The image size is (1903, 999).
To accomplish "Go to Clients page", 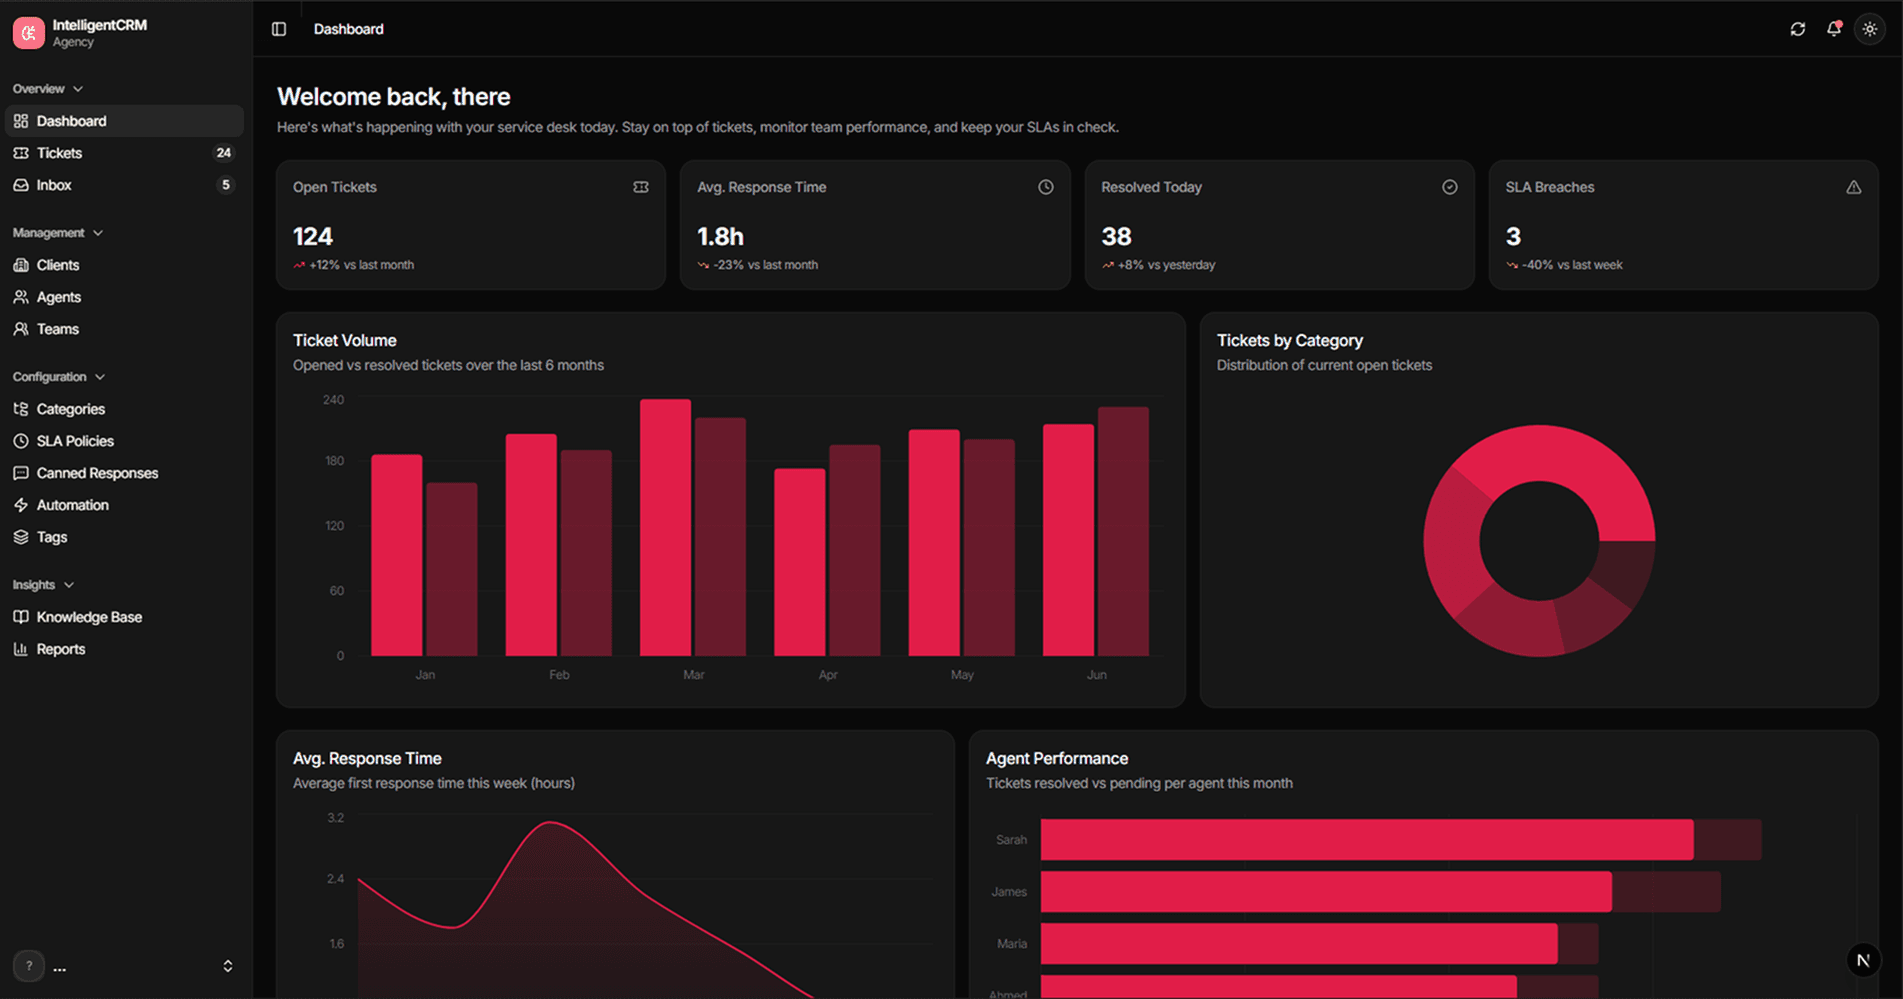I will click(x=125, y=265).
